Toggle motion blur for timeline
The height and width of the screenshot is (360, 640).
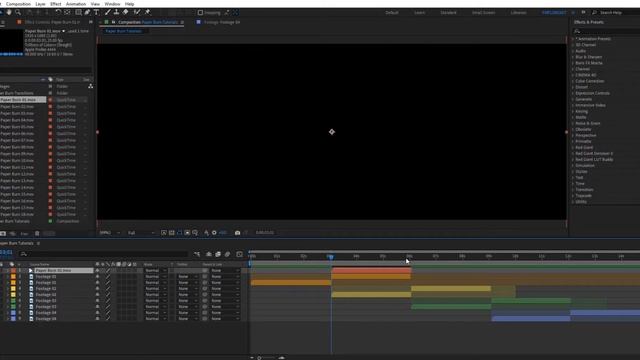227,254
